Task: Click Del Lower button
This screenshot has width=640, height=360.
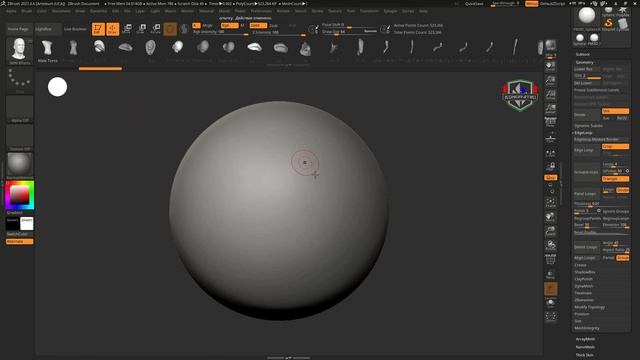Action: pos(587,83)
